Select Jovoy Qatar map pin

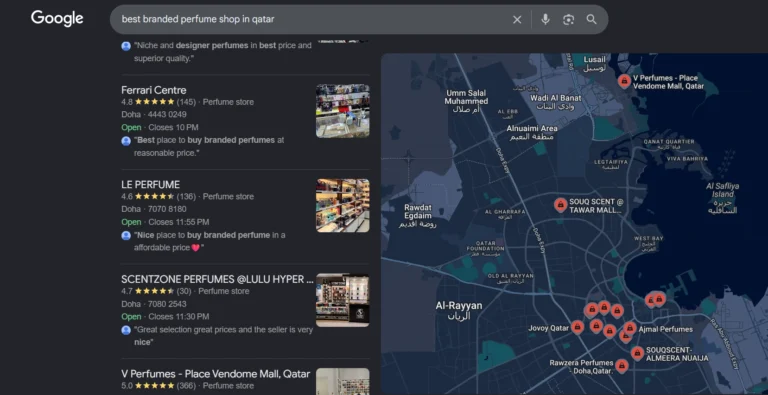[x=577, y=327]
